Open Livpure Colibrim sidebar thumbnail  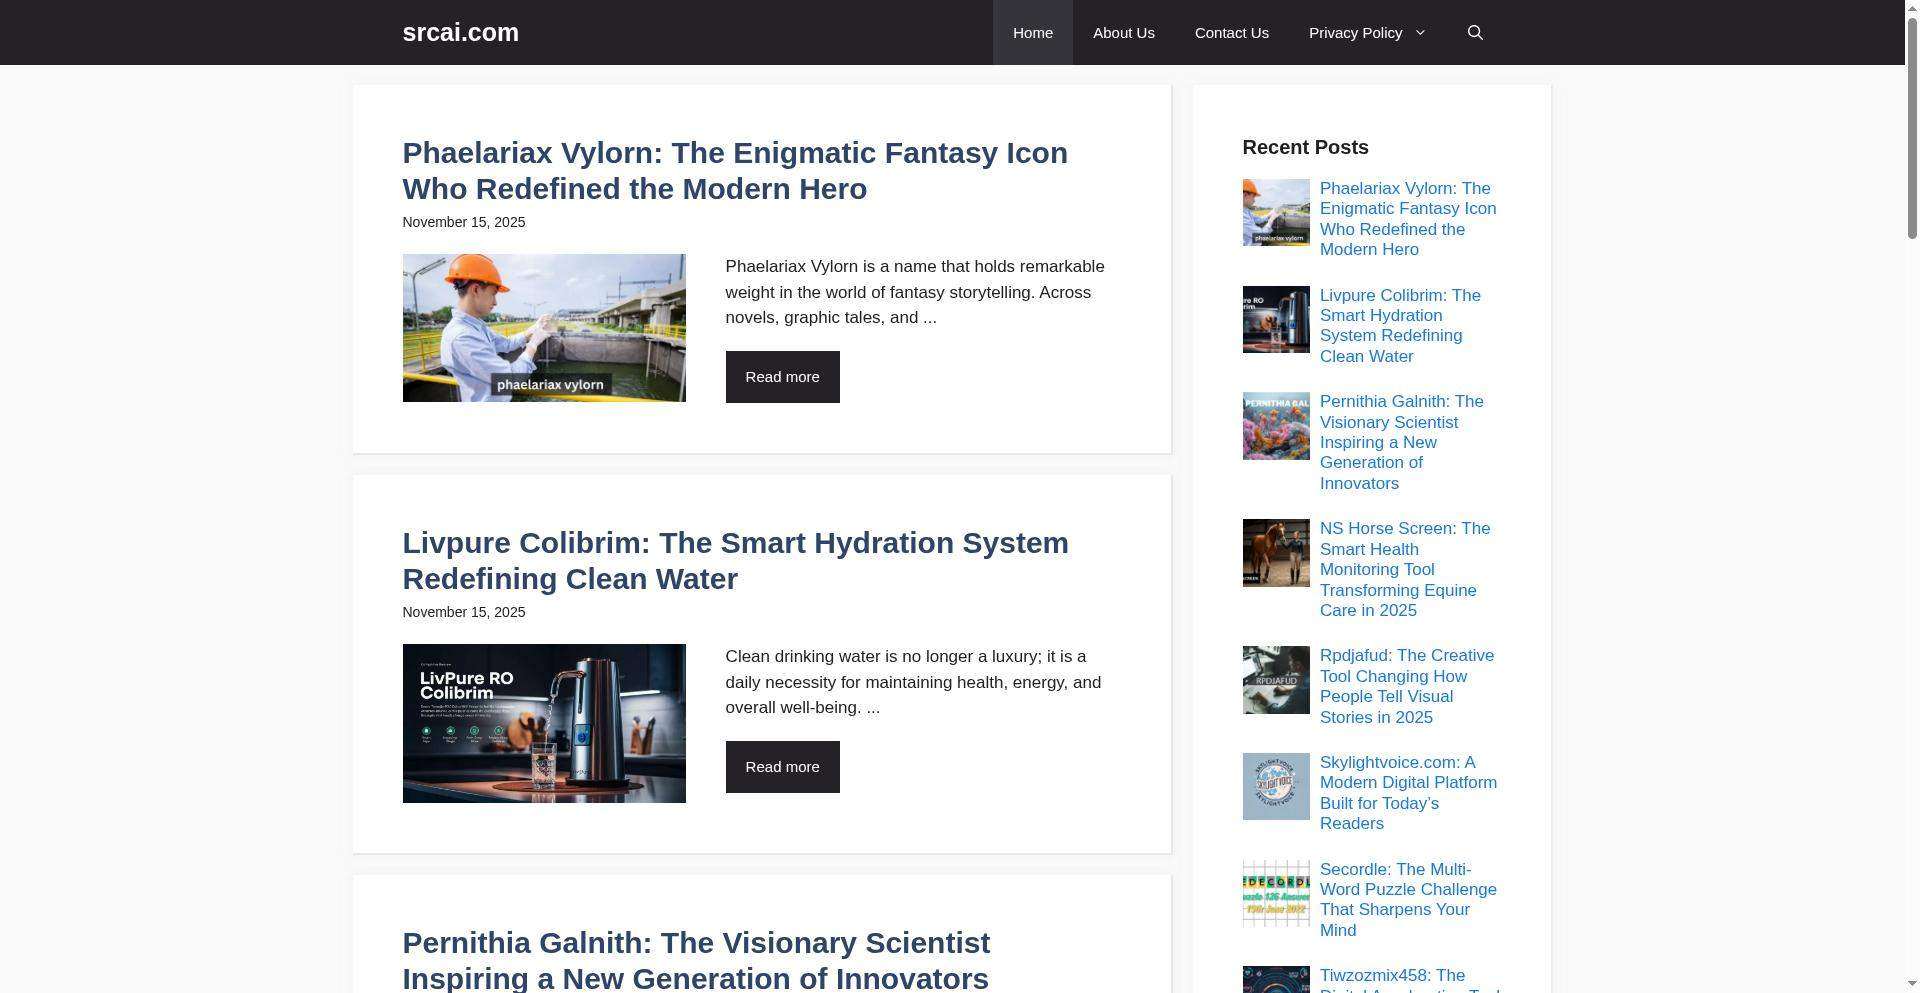[1276, 320]
